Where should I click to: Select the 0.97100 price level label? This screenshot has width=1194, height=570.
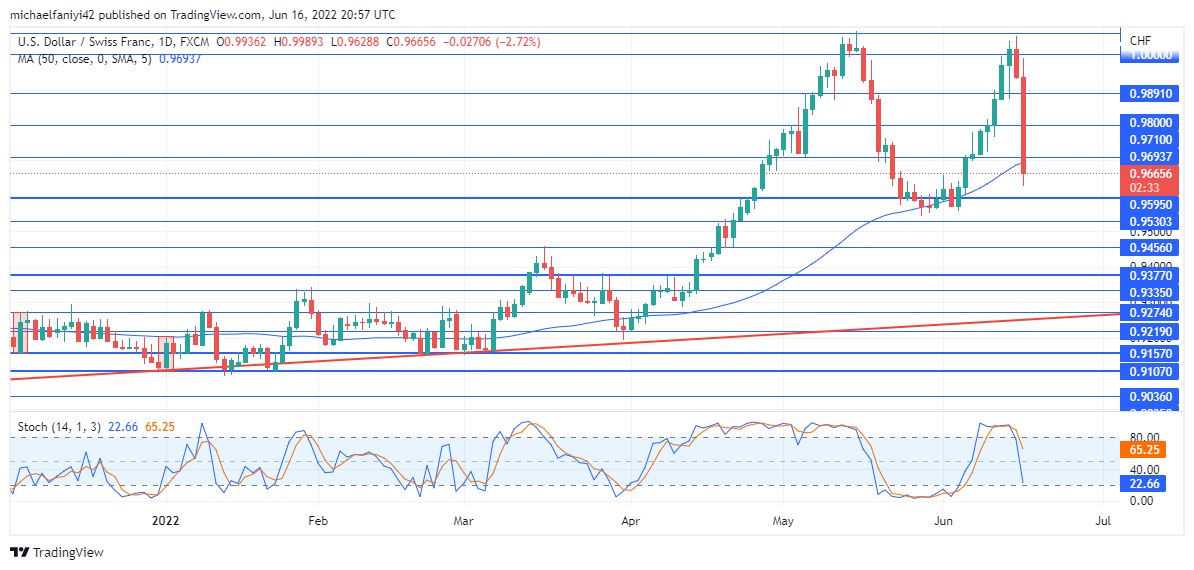tap(1152, 139)
